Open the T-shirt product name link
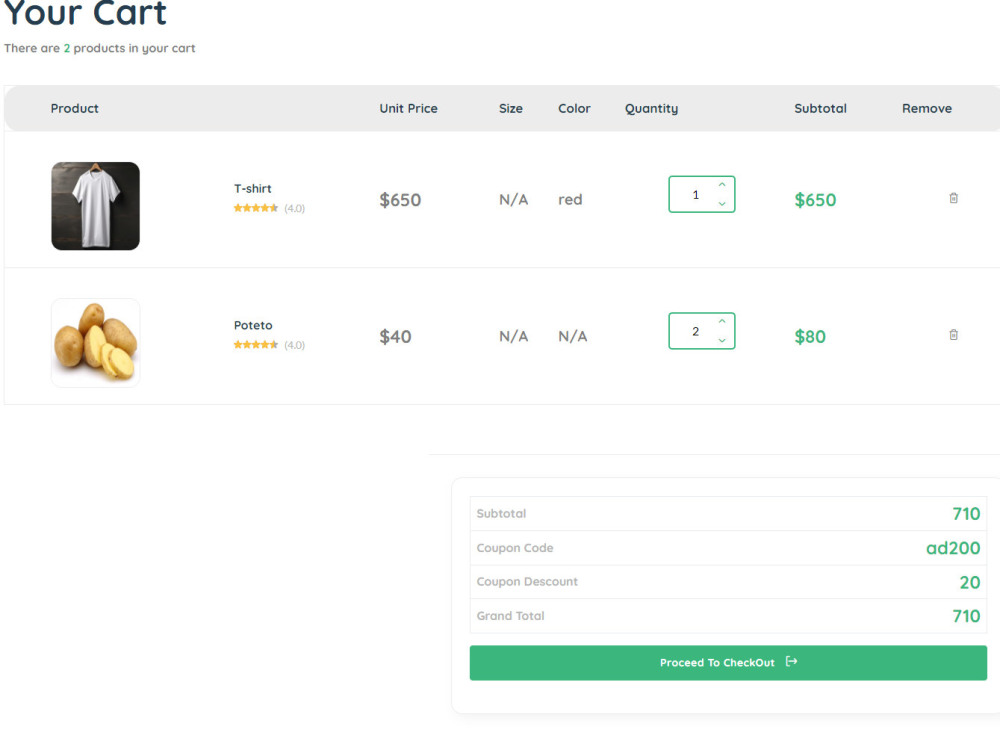Viewport: 1000px width, 750px height. coord(253,189)
